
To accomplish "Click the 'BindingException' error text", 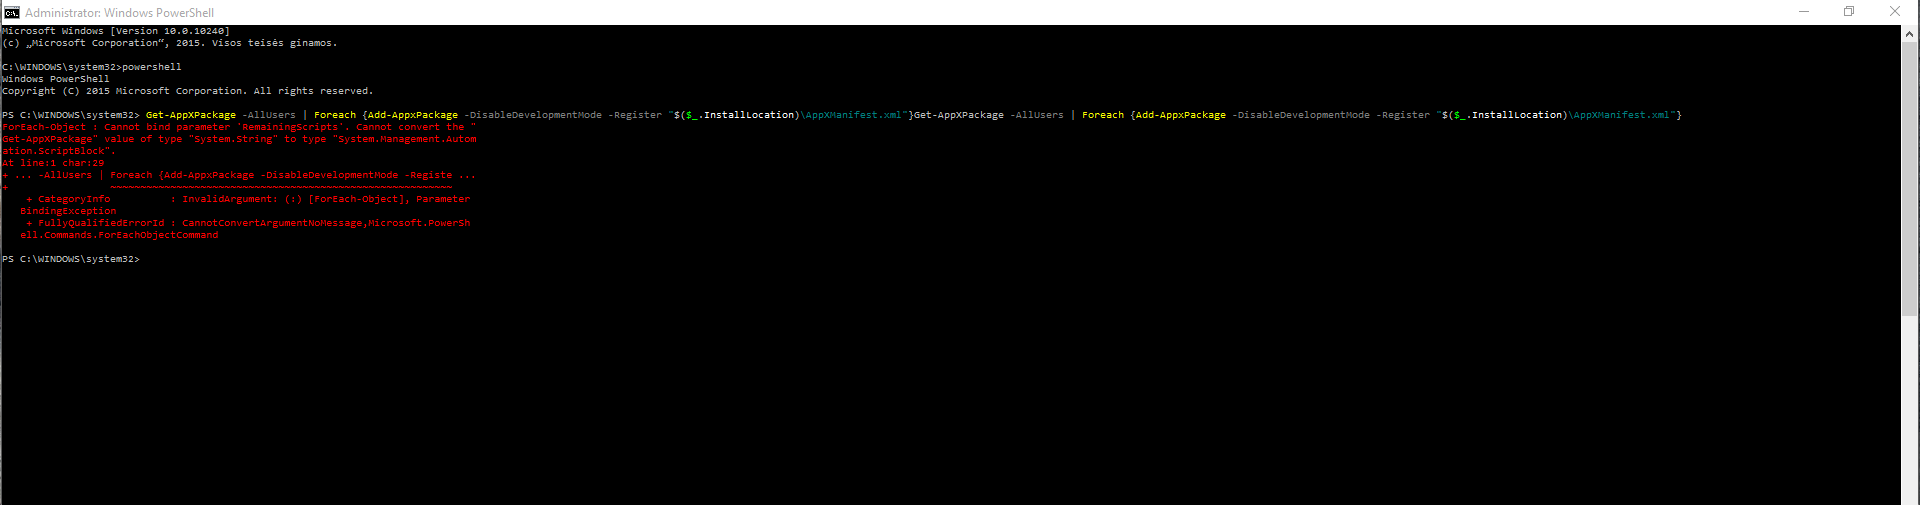I will click(68, 211).
